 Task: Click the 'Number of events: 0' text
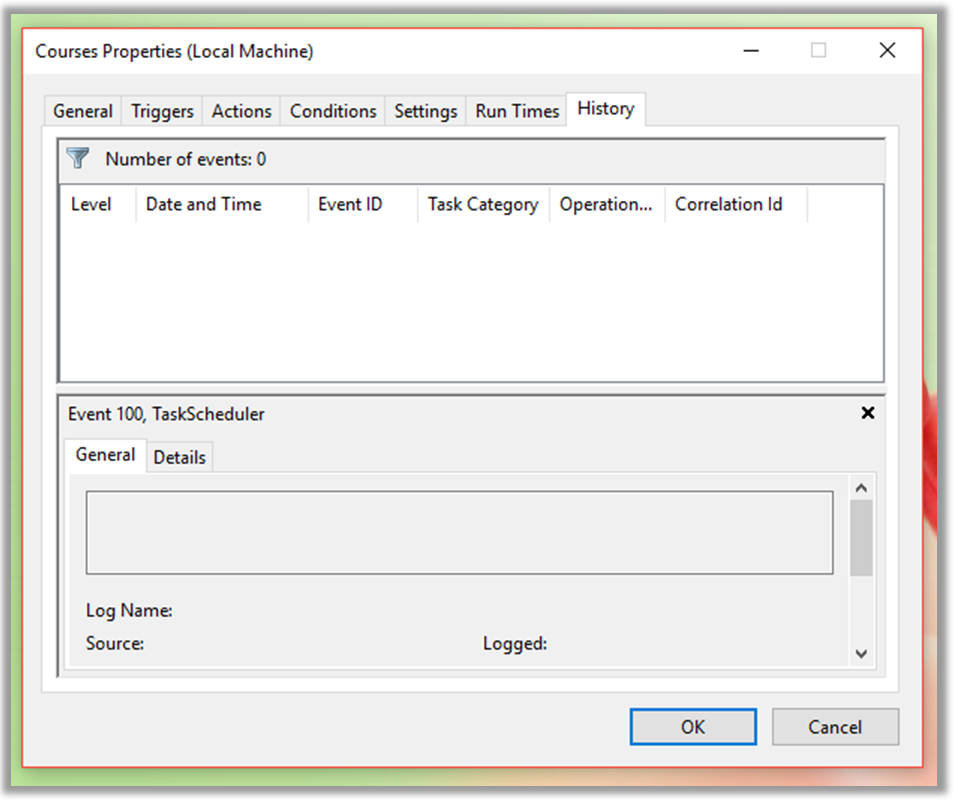pyautogui.click(x=186, y=159)
